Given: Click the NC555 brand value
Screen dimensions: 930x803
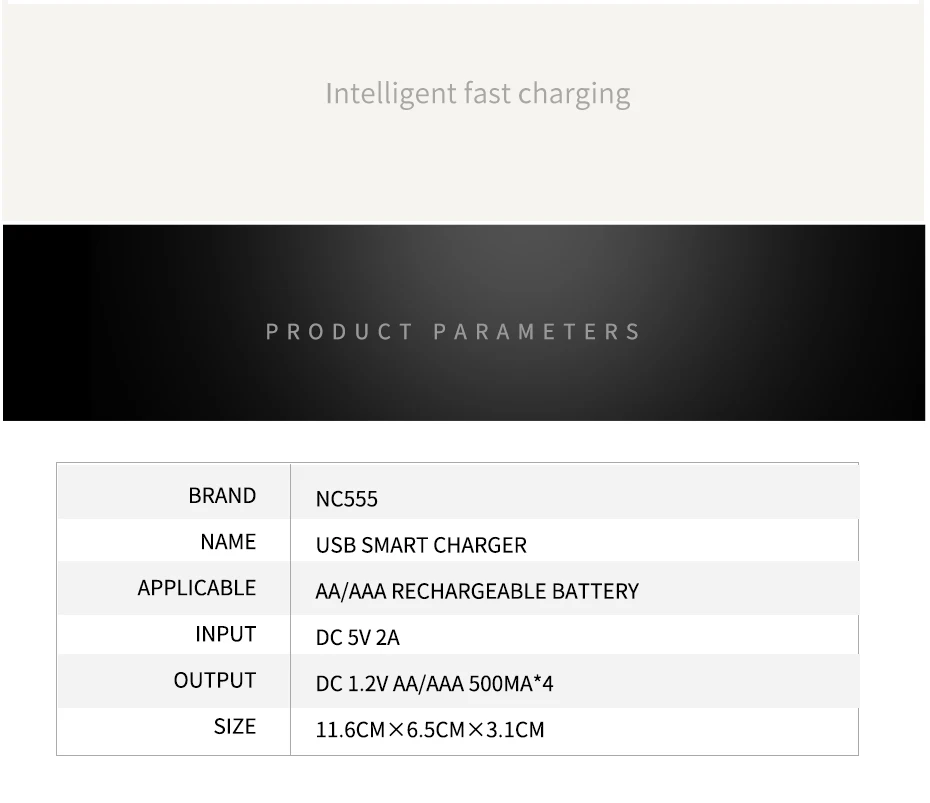Looking at the screenshot, I should pyautogui.click(x=346, y=499).
